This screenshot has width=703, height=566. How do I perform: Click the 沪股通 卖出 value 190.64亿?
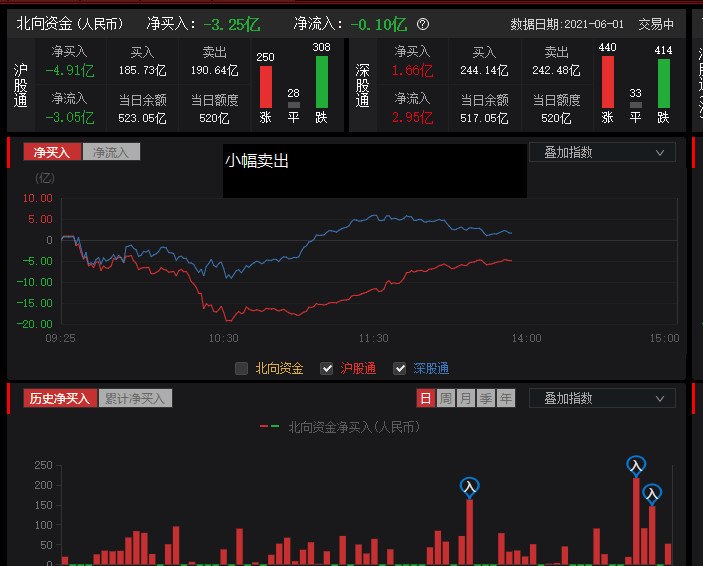point(215,70)
